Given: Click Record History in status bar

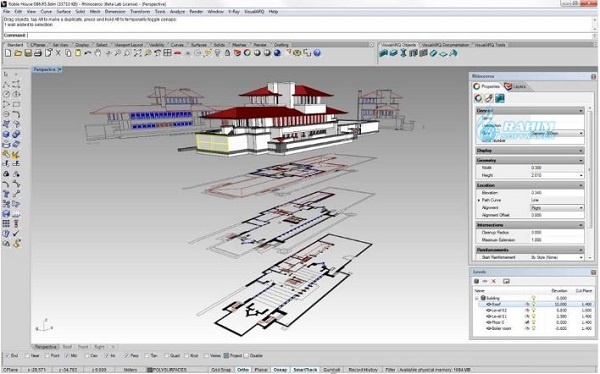Looking at the screenshot, I should (x=363, y=370).
